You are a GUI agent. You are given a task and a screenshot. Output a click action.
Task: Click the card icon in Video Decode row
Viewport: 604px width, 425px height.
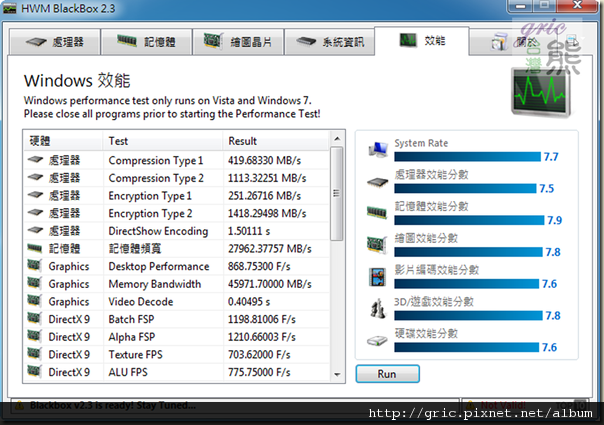34,301
